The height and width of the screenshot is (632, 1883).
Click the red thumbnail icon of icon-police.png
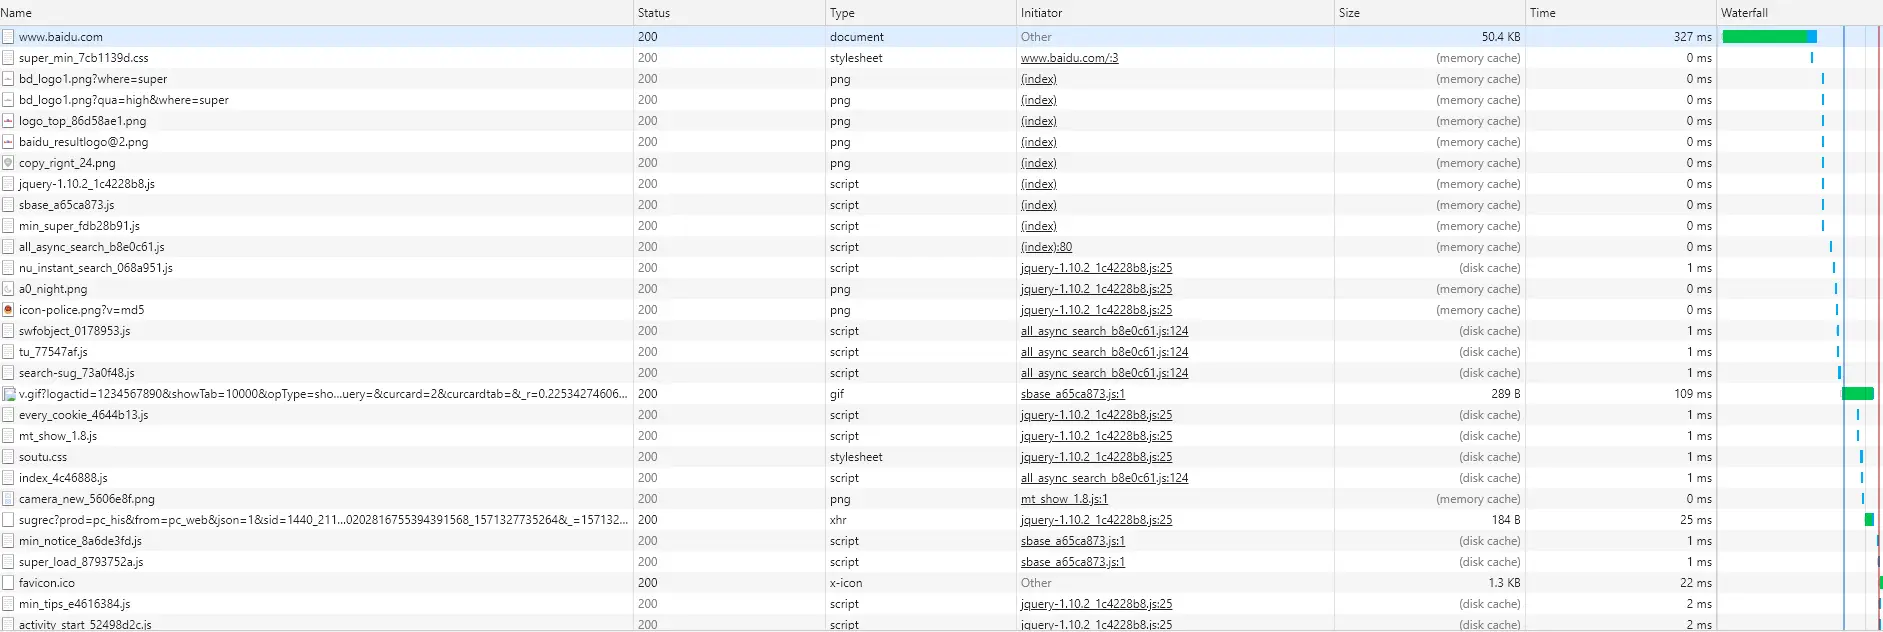point(8,310)
